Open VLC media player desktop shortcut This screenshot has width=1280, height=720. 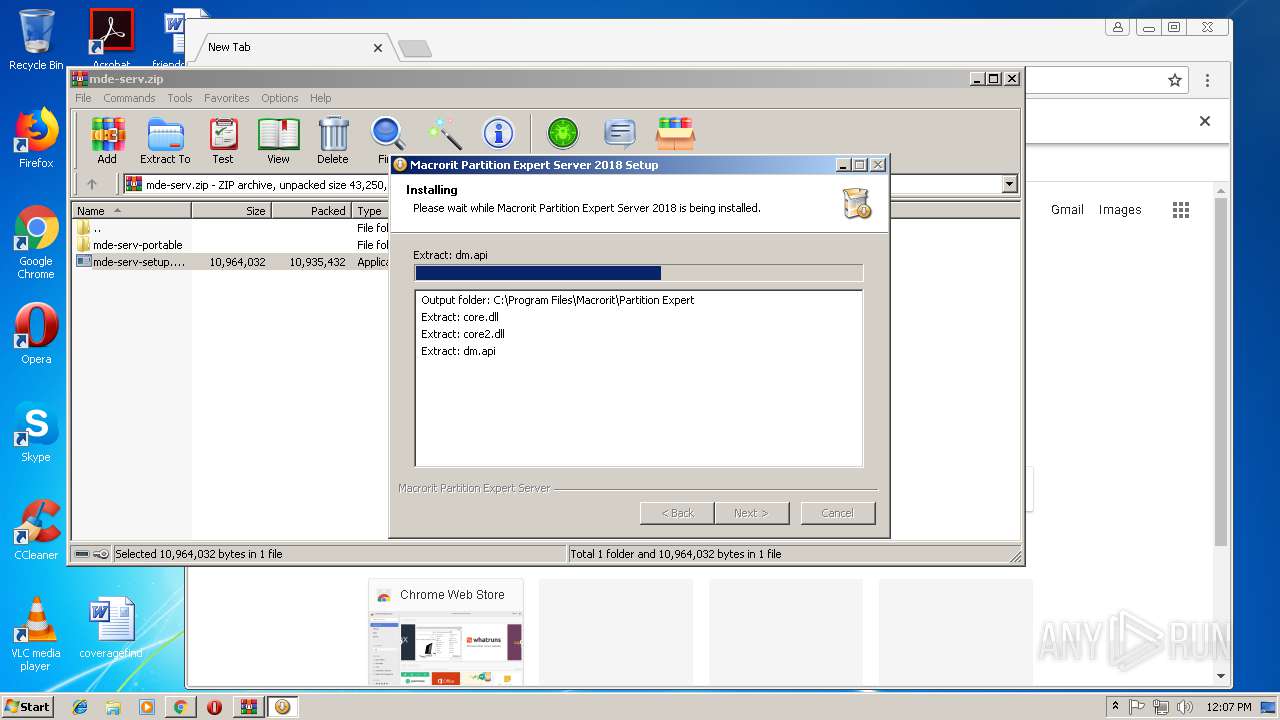click(x=36, y=634)
